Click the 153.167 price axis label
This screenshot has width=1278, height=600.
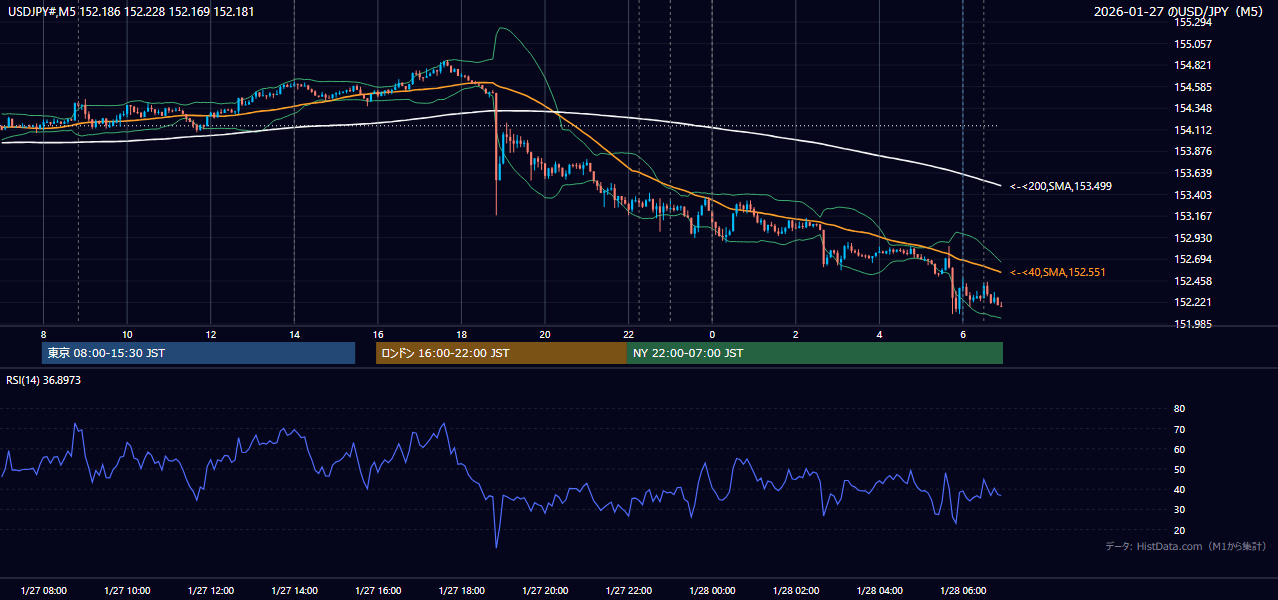click(x=1193, y=216)
